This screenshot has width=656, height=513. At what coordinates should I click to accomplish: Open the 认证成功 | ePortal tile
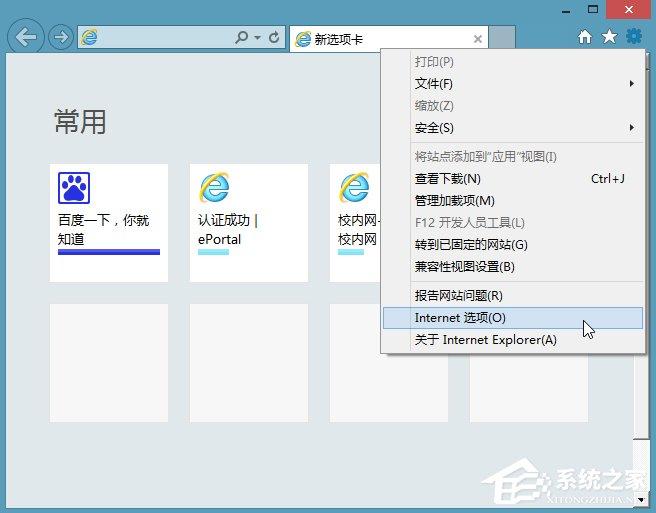pos(249,223)
